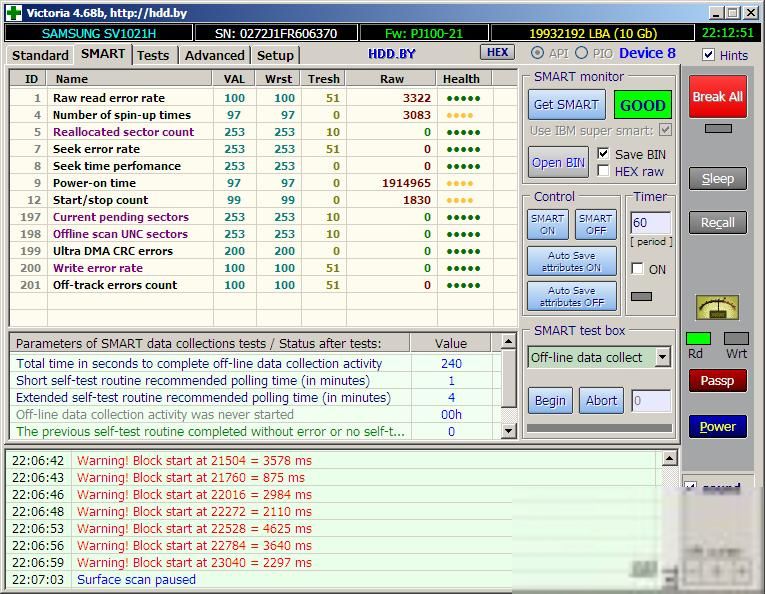Go to the Setup tab
This screenshot has height=594, width=765.
[275, 55]
